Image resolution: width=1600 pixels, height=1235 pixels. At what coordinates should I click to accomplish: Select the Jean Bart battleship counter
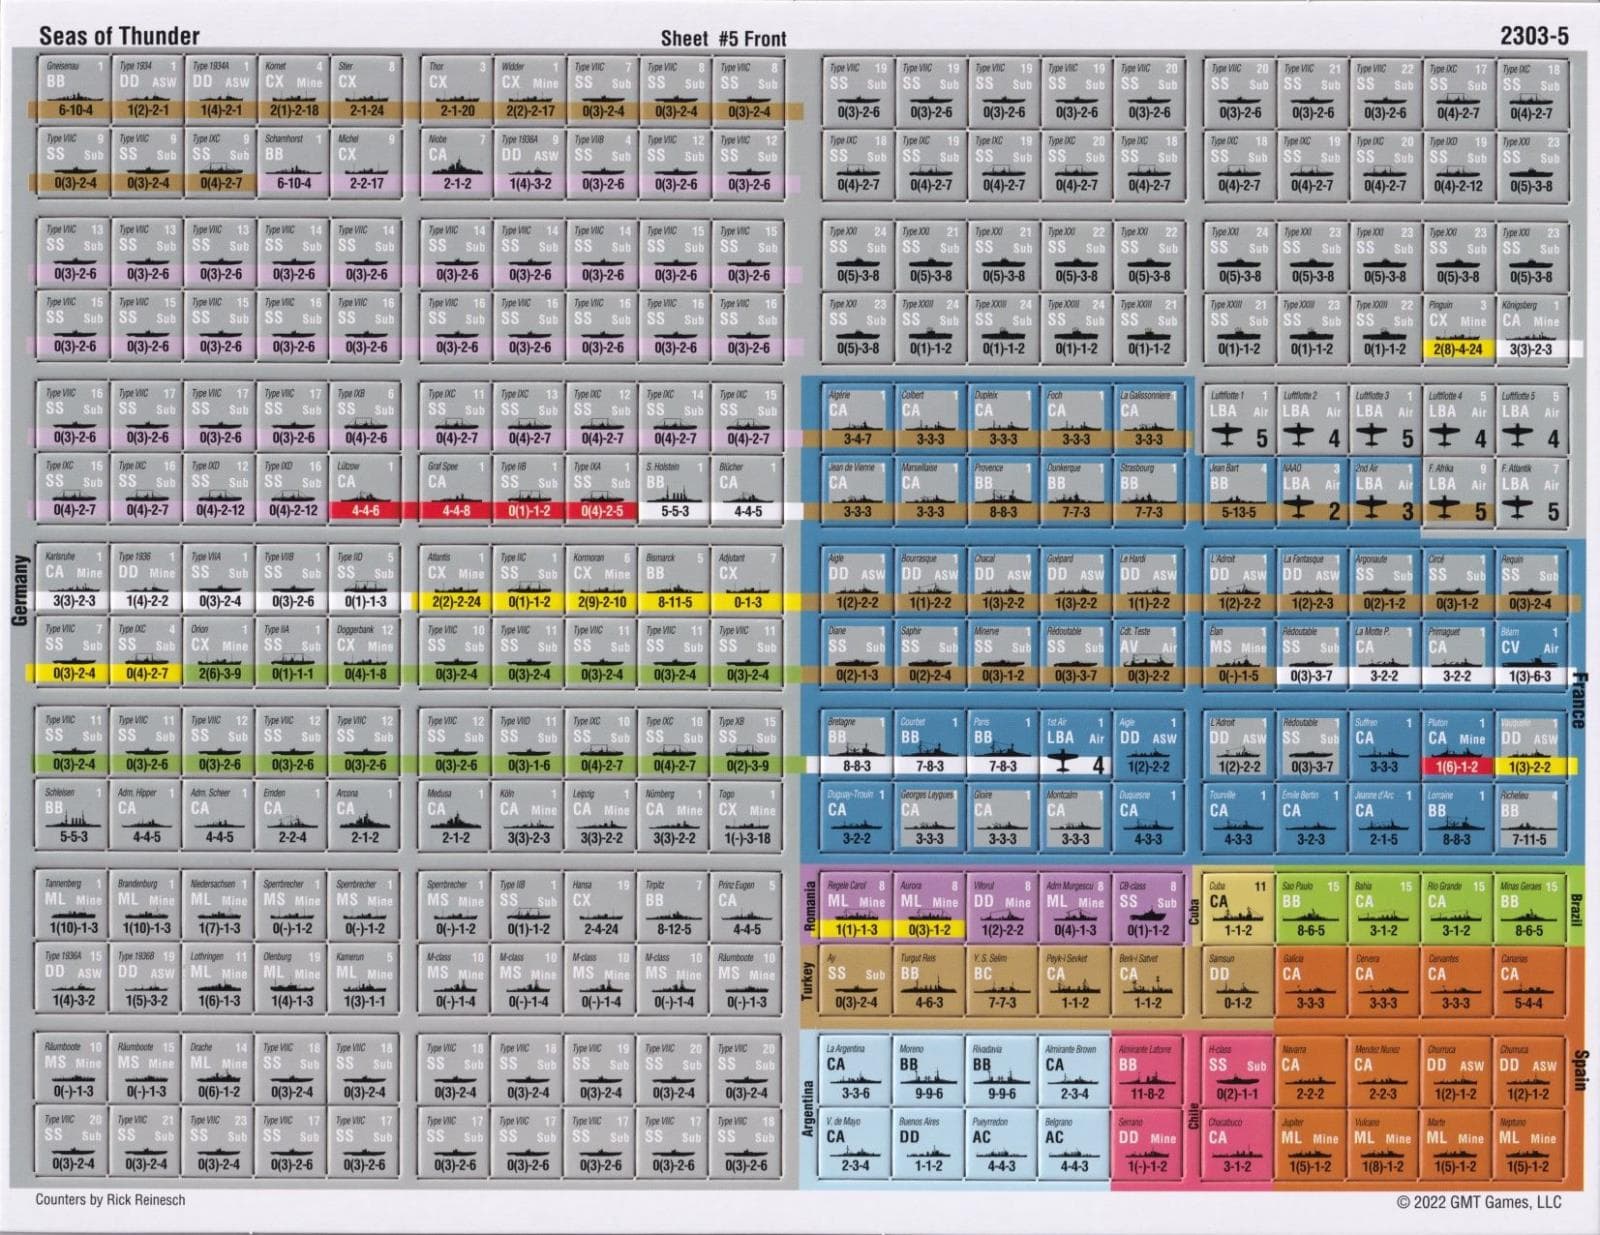point(1239,492)
